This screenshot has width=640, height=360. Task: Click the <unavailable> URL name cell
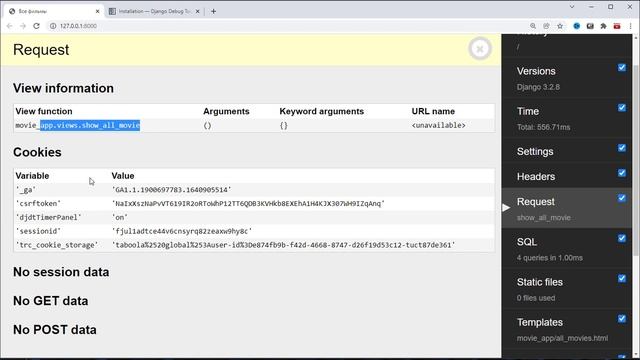tap(438, 125)
